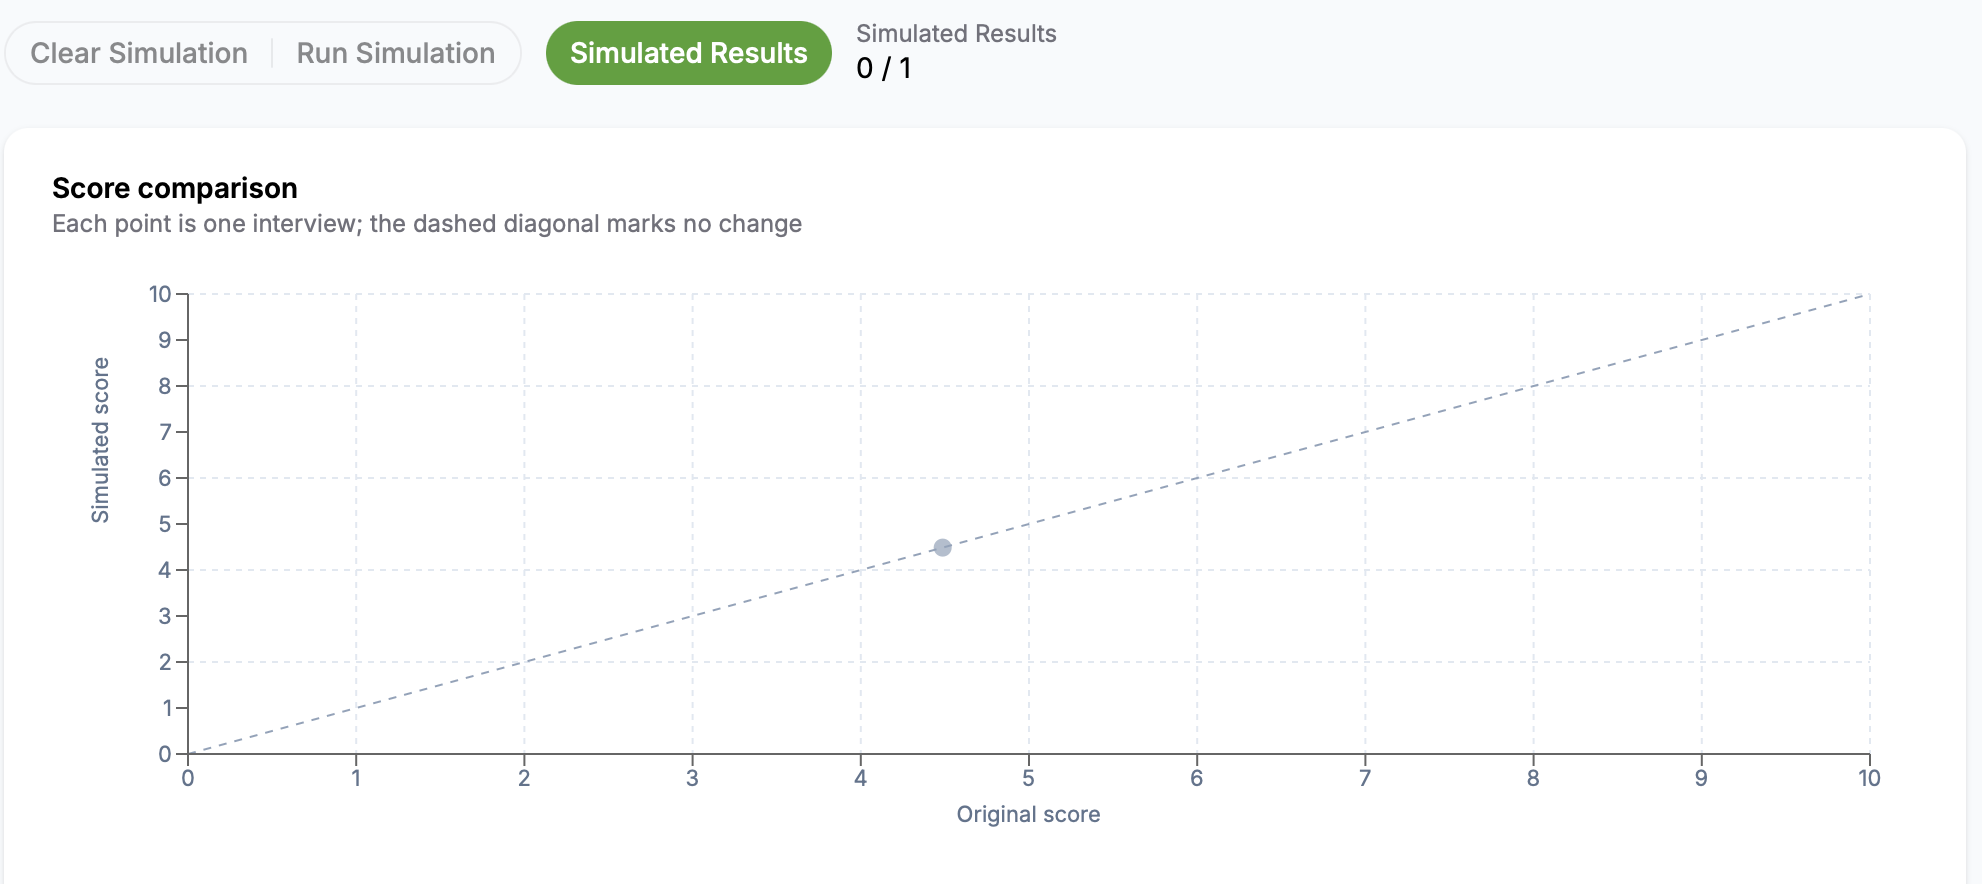Select the interview data point on the chart
The height and width of the screenshot is (884, 1982).
(942, 547)
